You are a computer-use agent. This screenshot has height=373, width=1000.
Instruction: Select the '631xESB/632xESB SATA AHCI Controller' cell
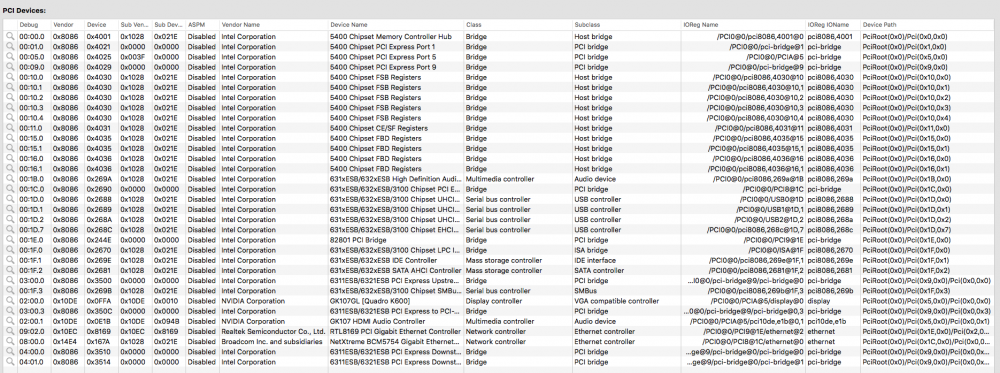(395, 271)
